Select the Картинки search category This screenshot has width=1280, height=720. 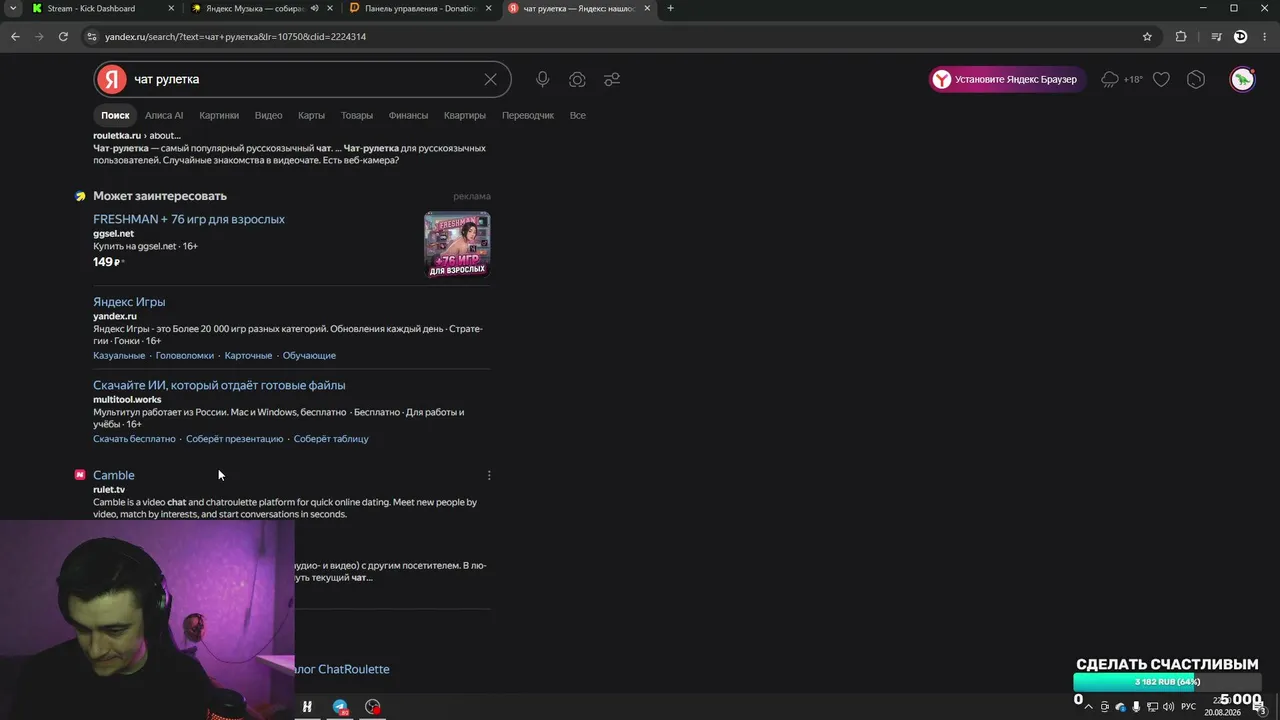pos(219,115)
